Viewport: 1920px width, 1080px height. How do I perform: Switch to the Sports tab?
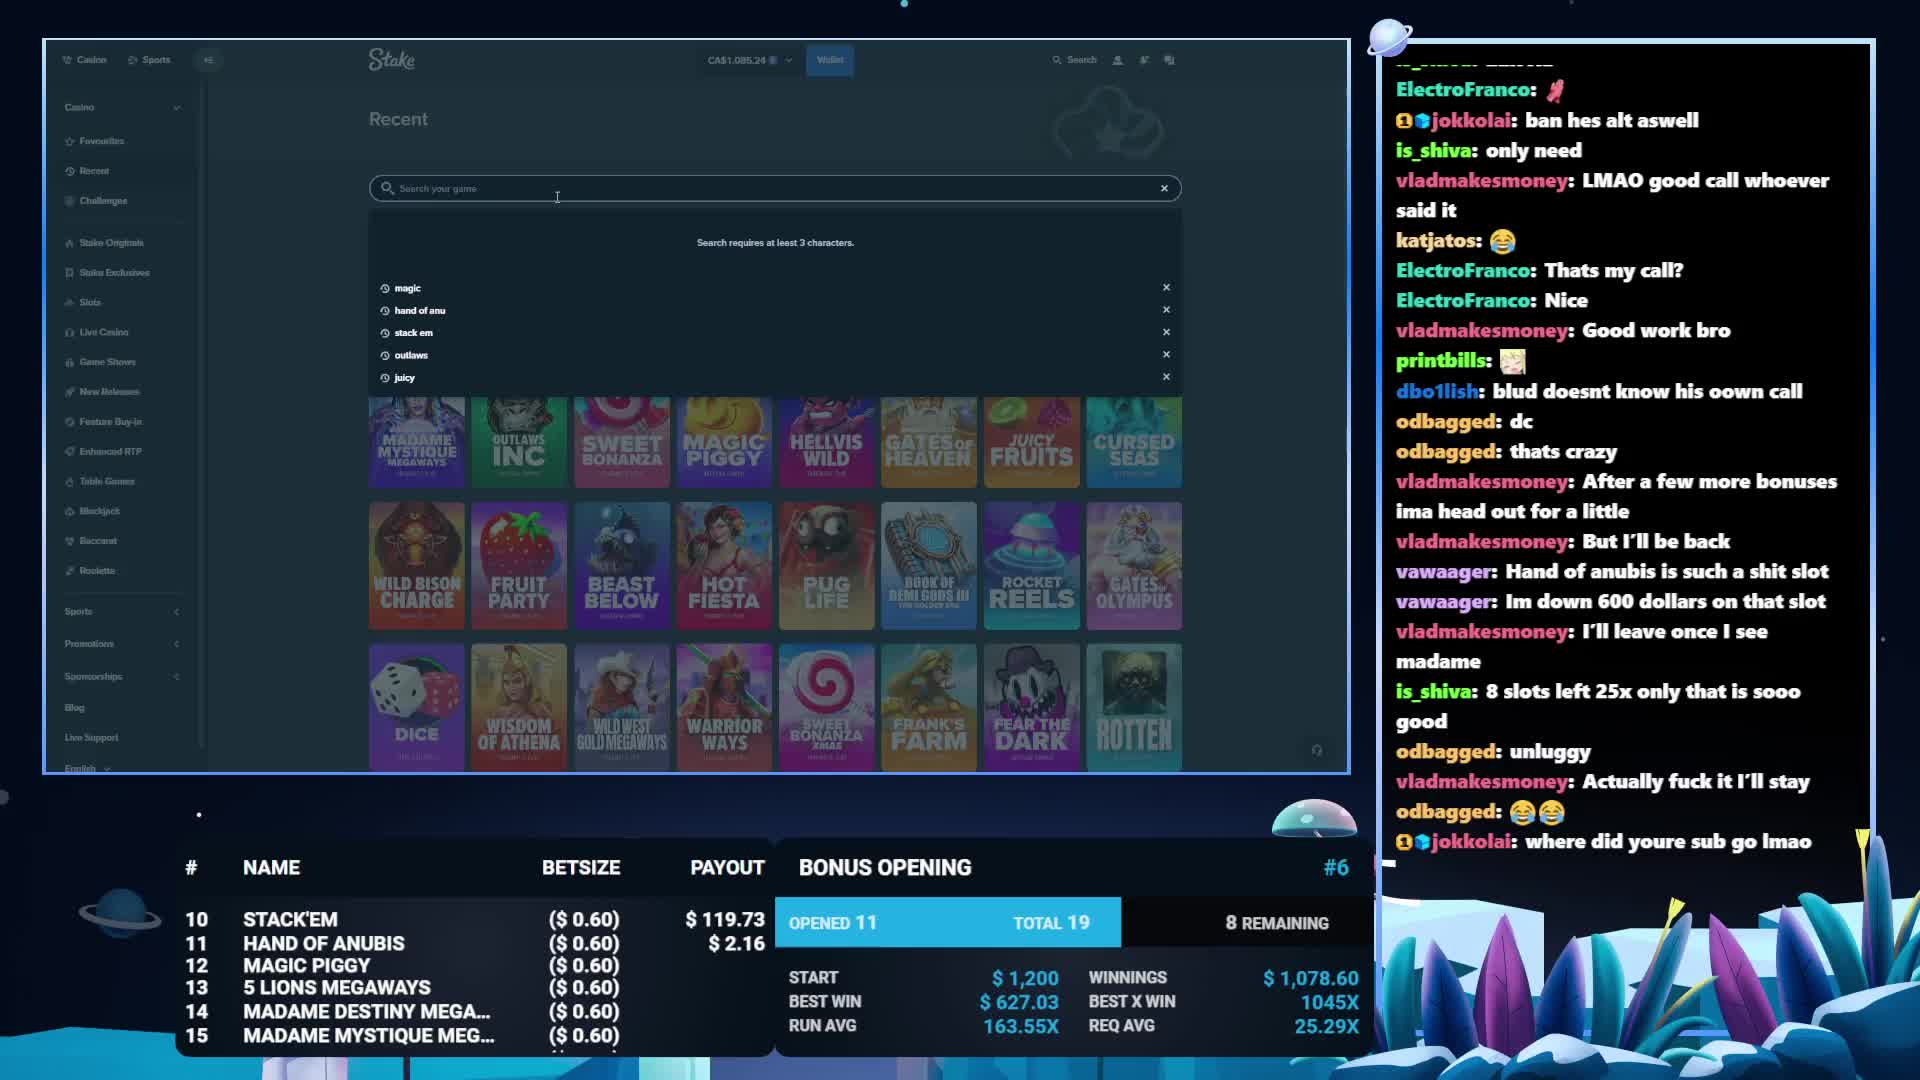(x=150, y=60)
